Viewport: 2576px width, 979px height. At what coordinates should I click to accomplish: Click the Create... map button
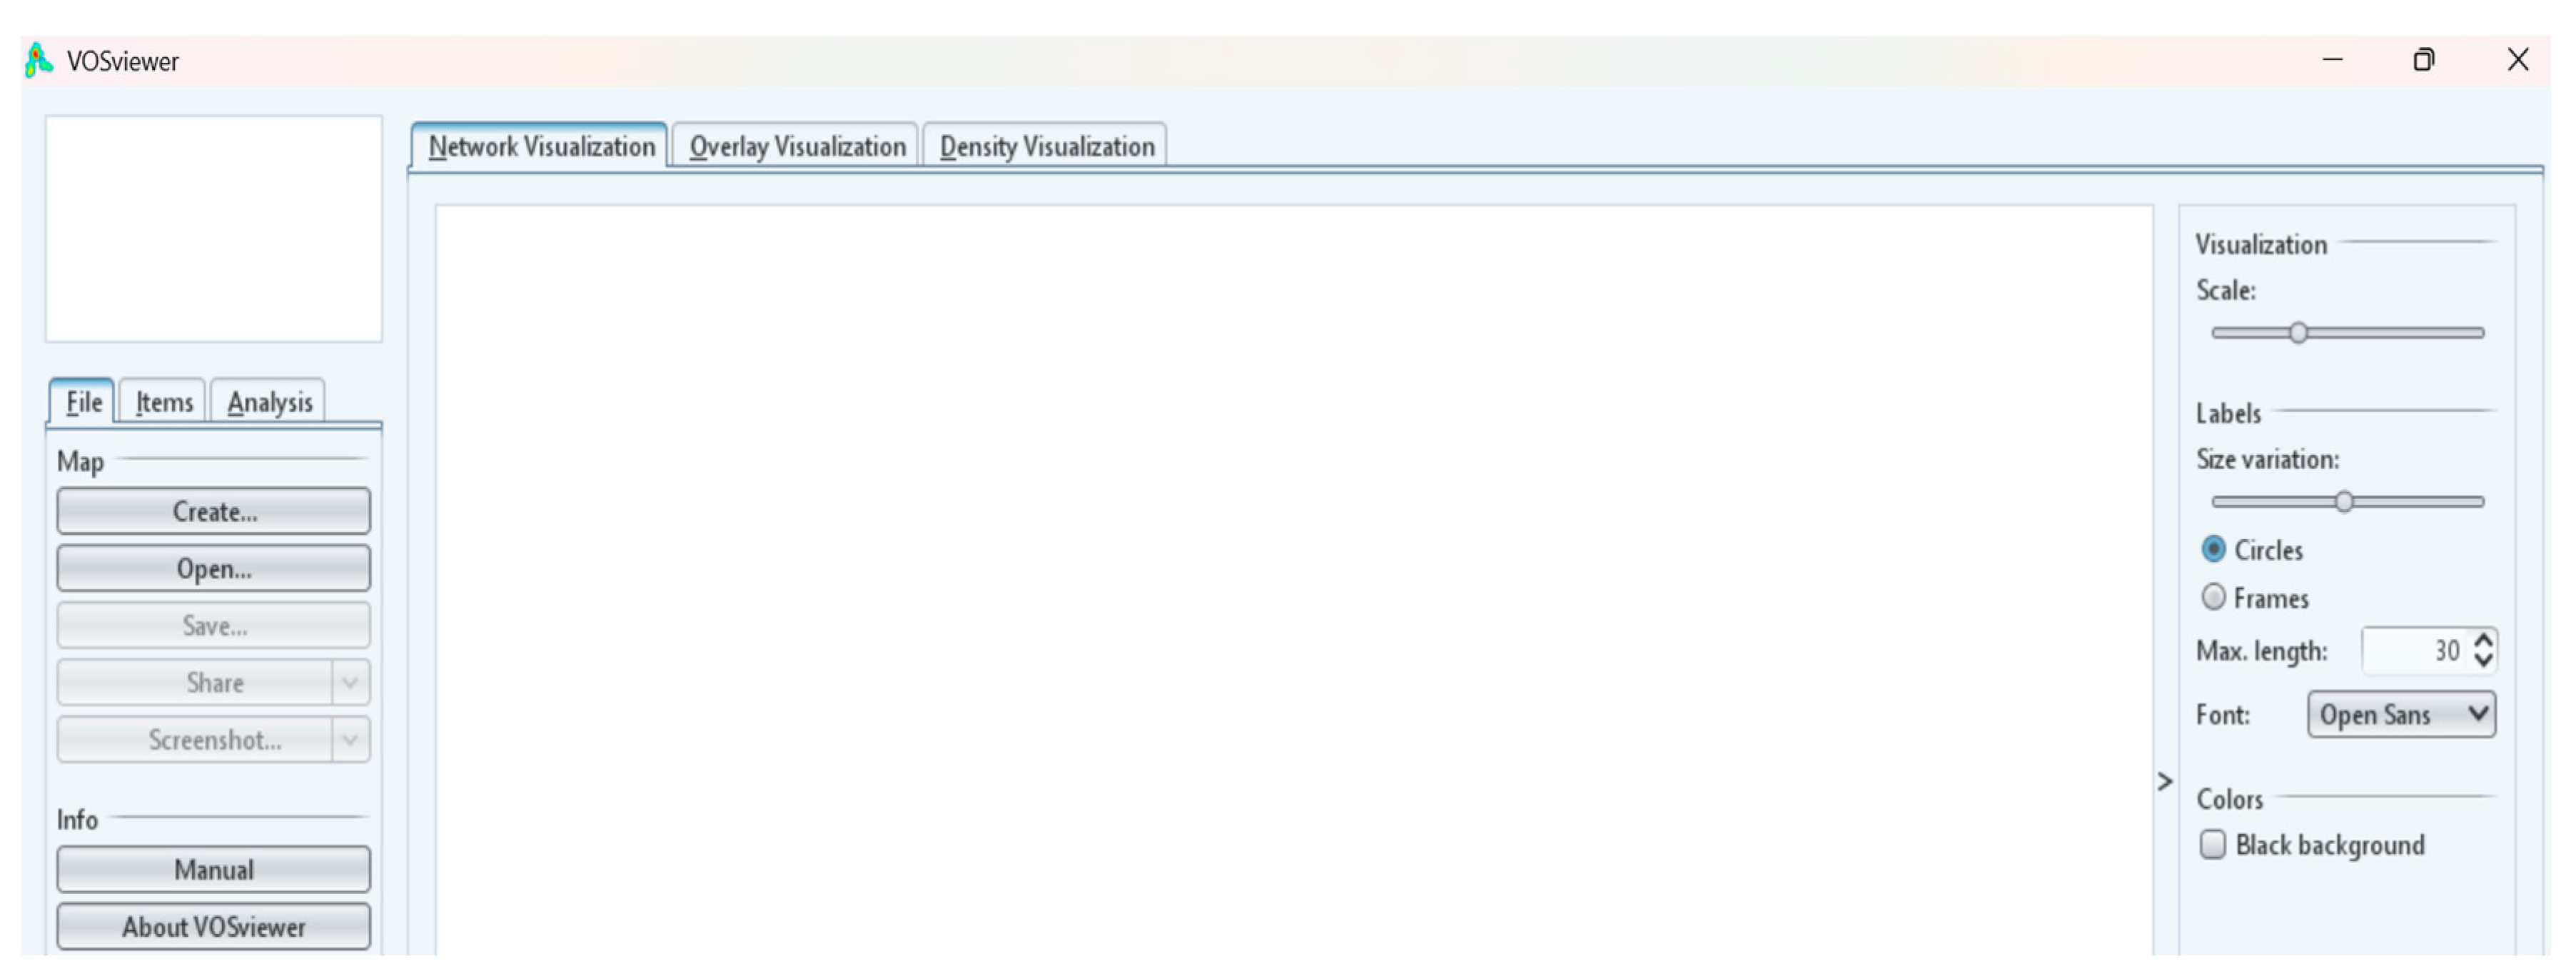(x=214, y=512)
